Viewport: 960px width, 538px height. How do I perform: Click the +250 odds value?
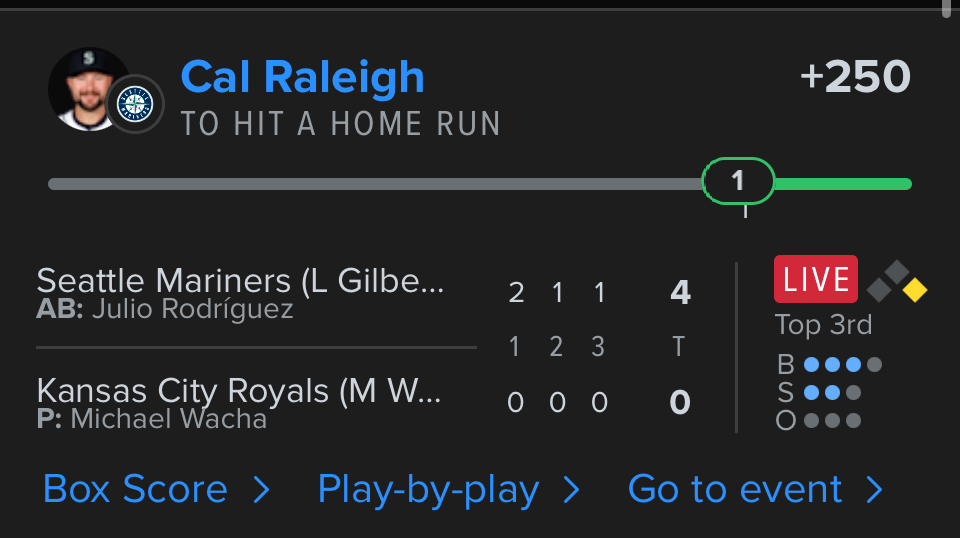pos(855,77)
